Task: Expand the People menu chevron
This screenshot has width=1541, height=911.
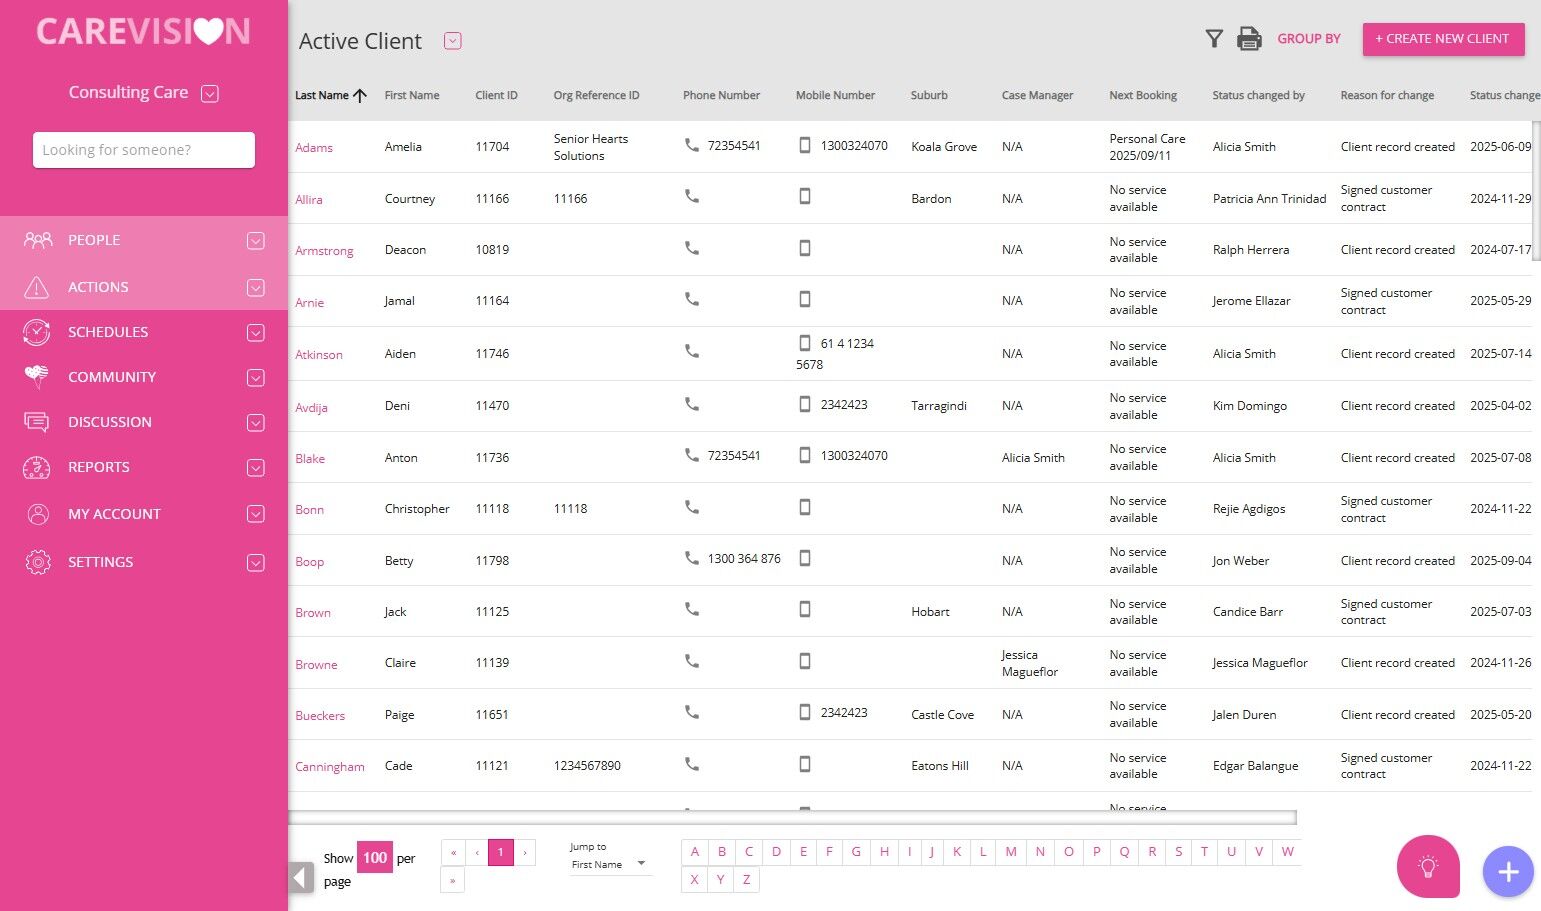Action: (x=256, y=240)
